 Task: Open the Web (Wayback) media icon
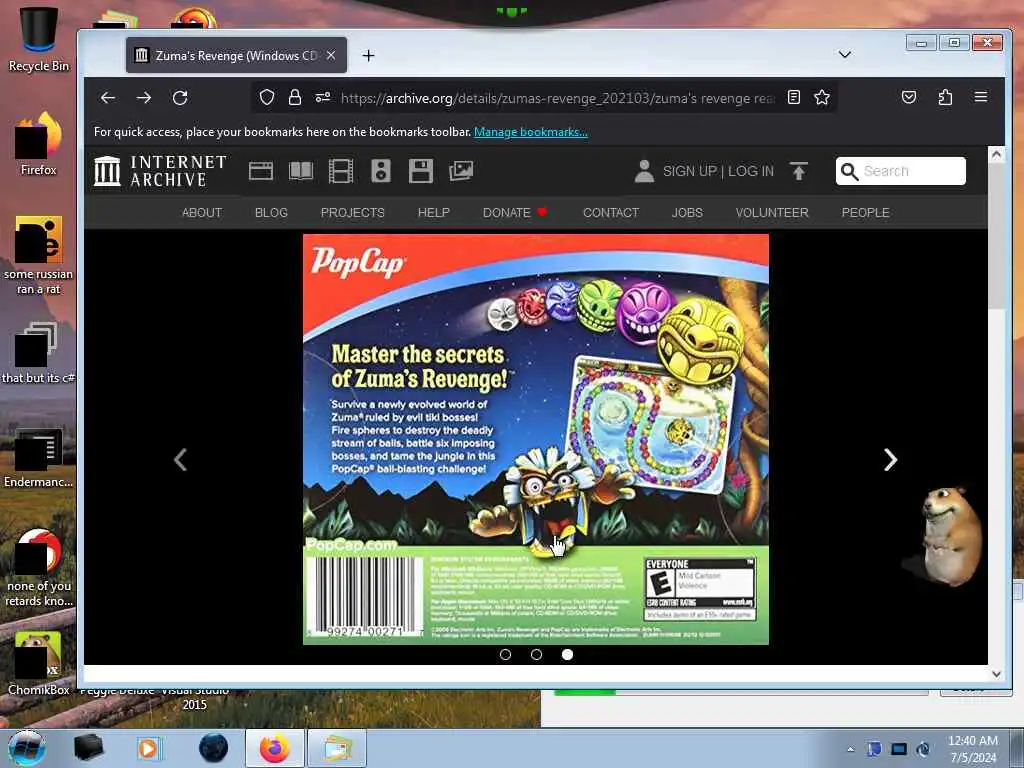pyautogui.click(x=261, y=171)
